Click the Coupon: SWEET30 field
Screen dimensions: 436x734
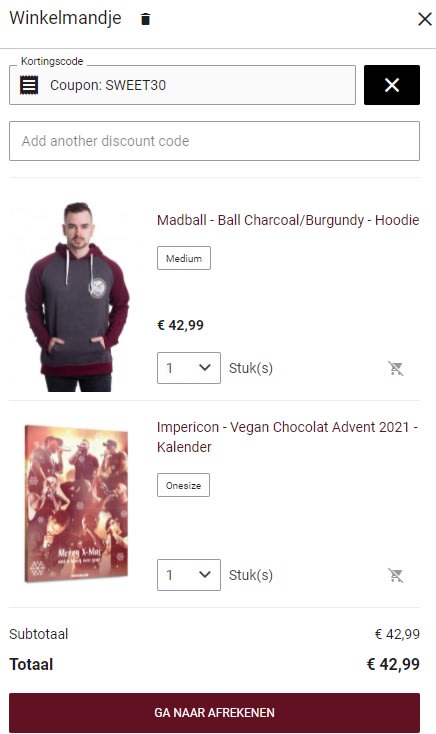[x=182, y=85]
